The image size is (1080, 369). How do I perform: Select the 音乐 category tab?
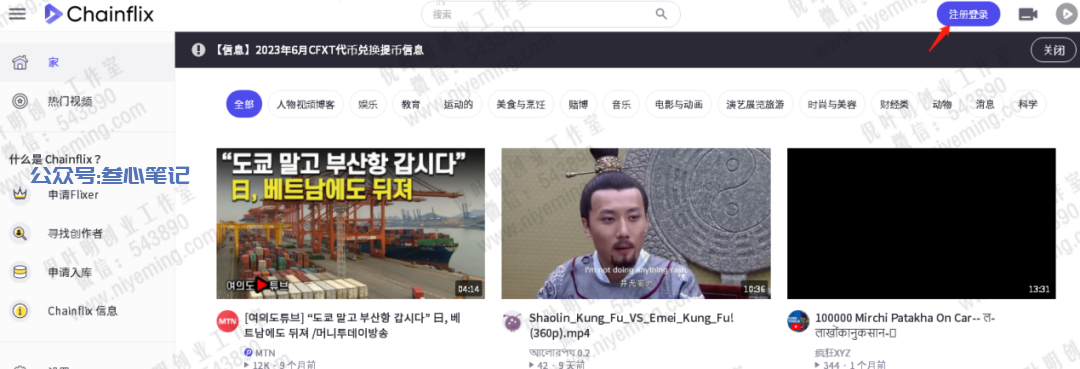(x=621, y=104)
